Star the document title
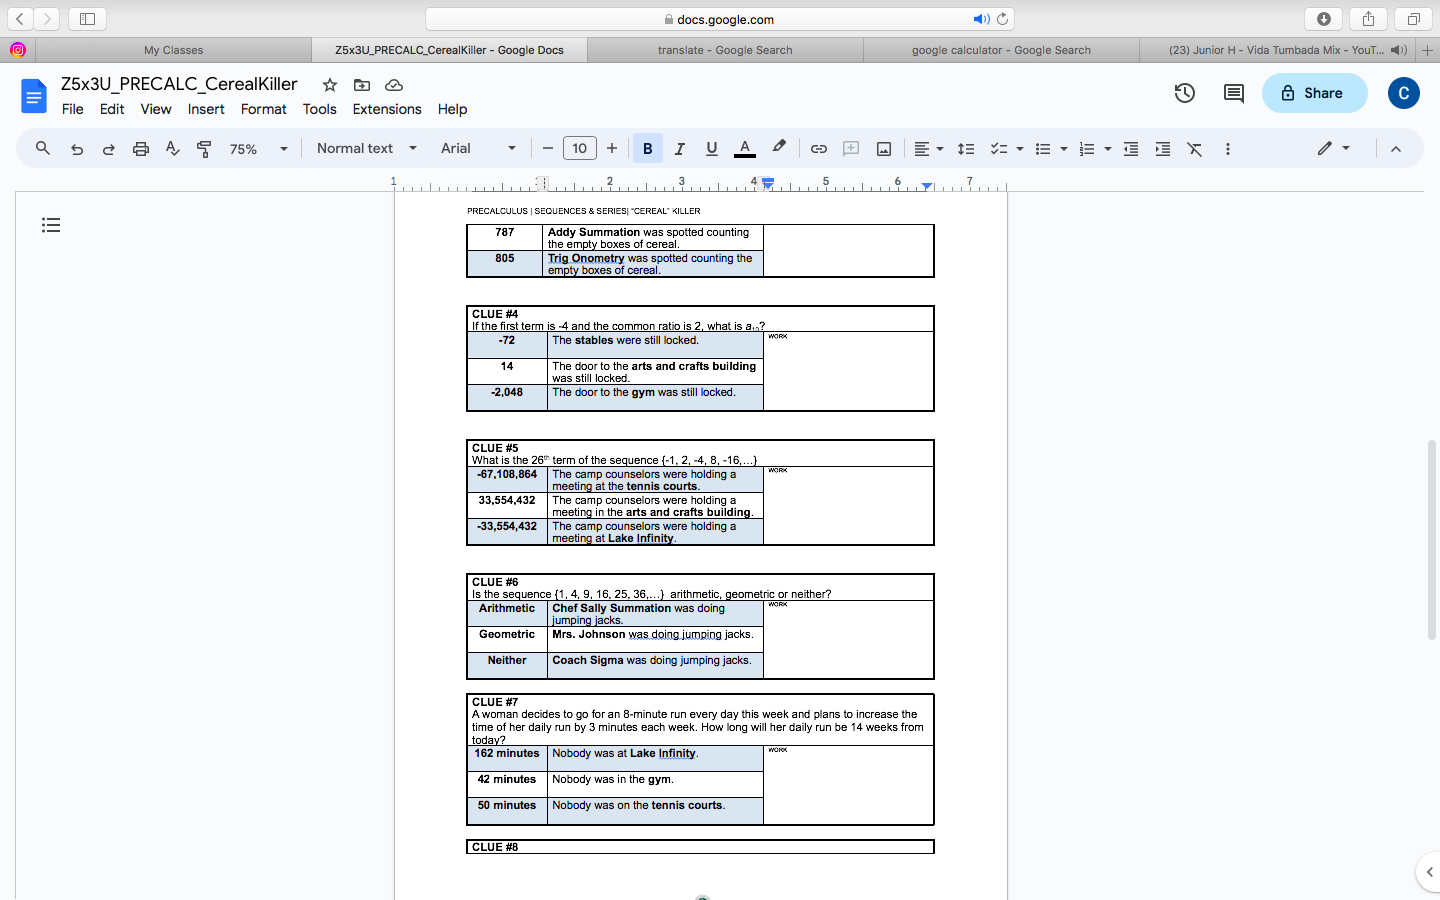 tap(330, 85)
